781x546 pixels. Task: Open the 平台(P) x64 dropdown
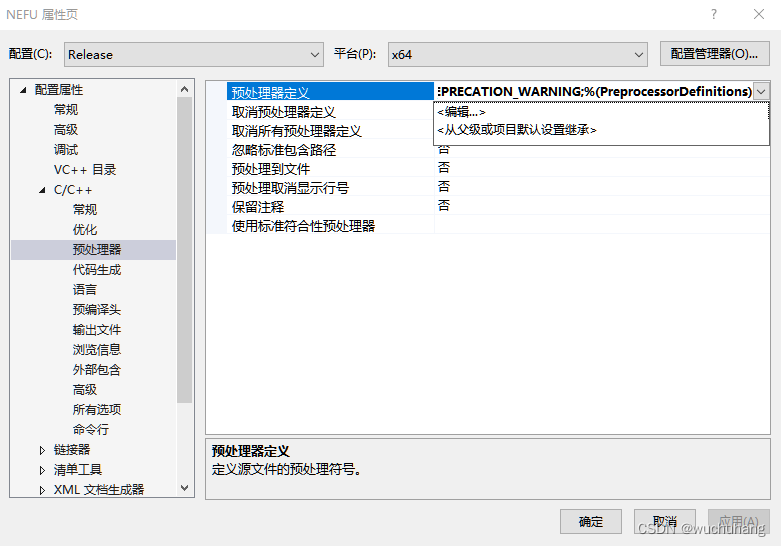point(518,54)
